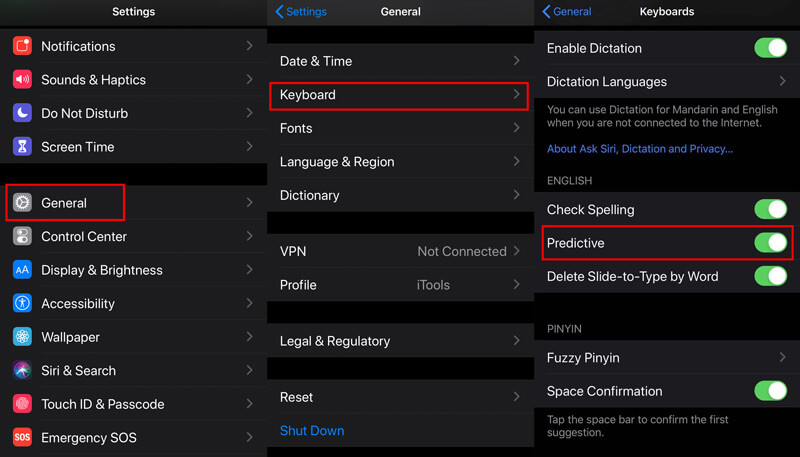Tap the General gear icon
The width and height of the screenshot is (800, 457).
22,203
